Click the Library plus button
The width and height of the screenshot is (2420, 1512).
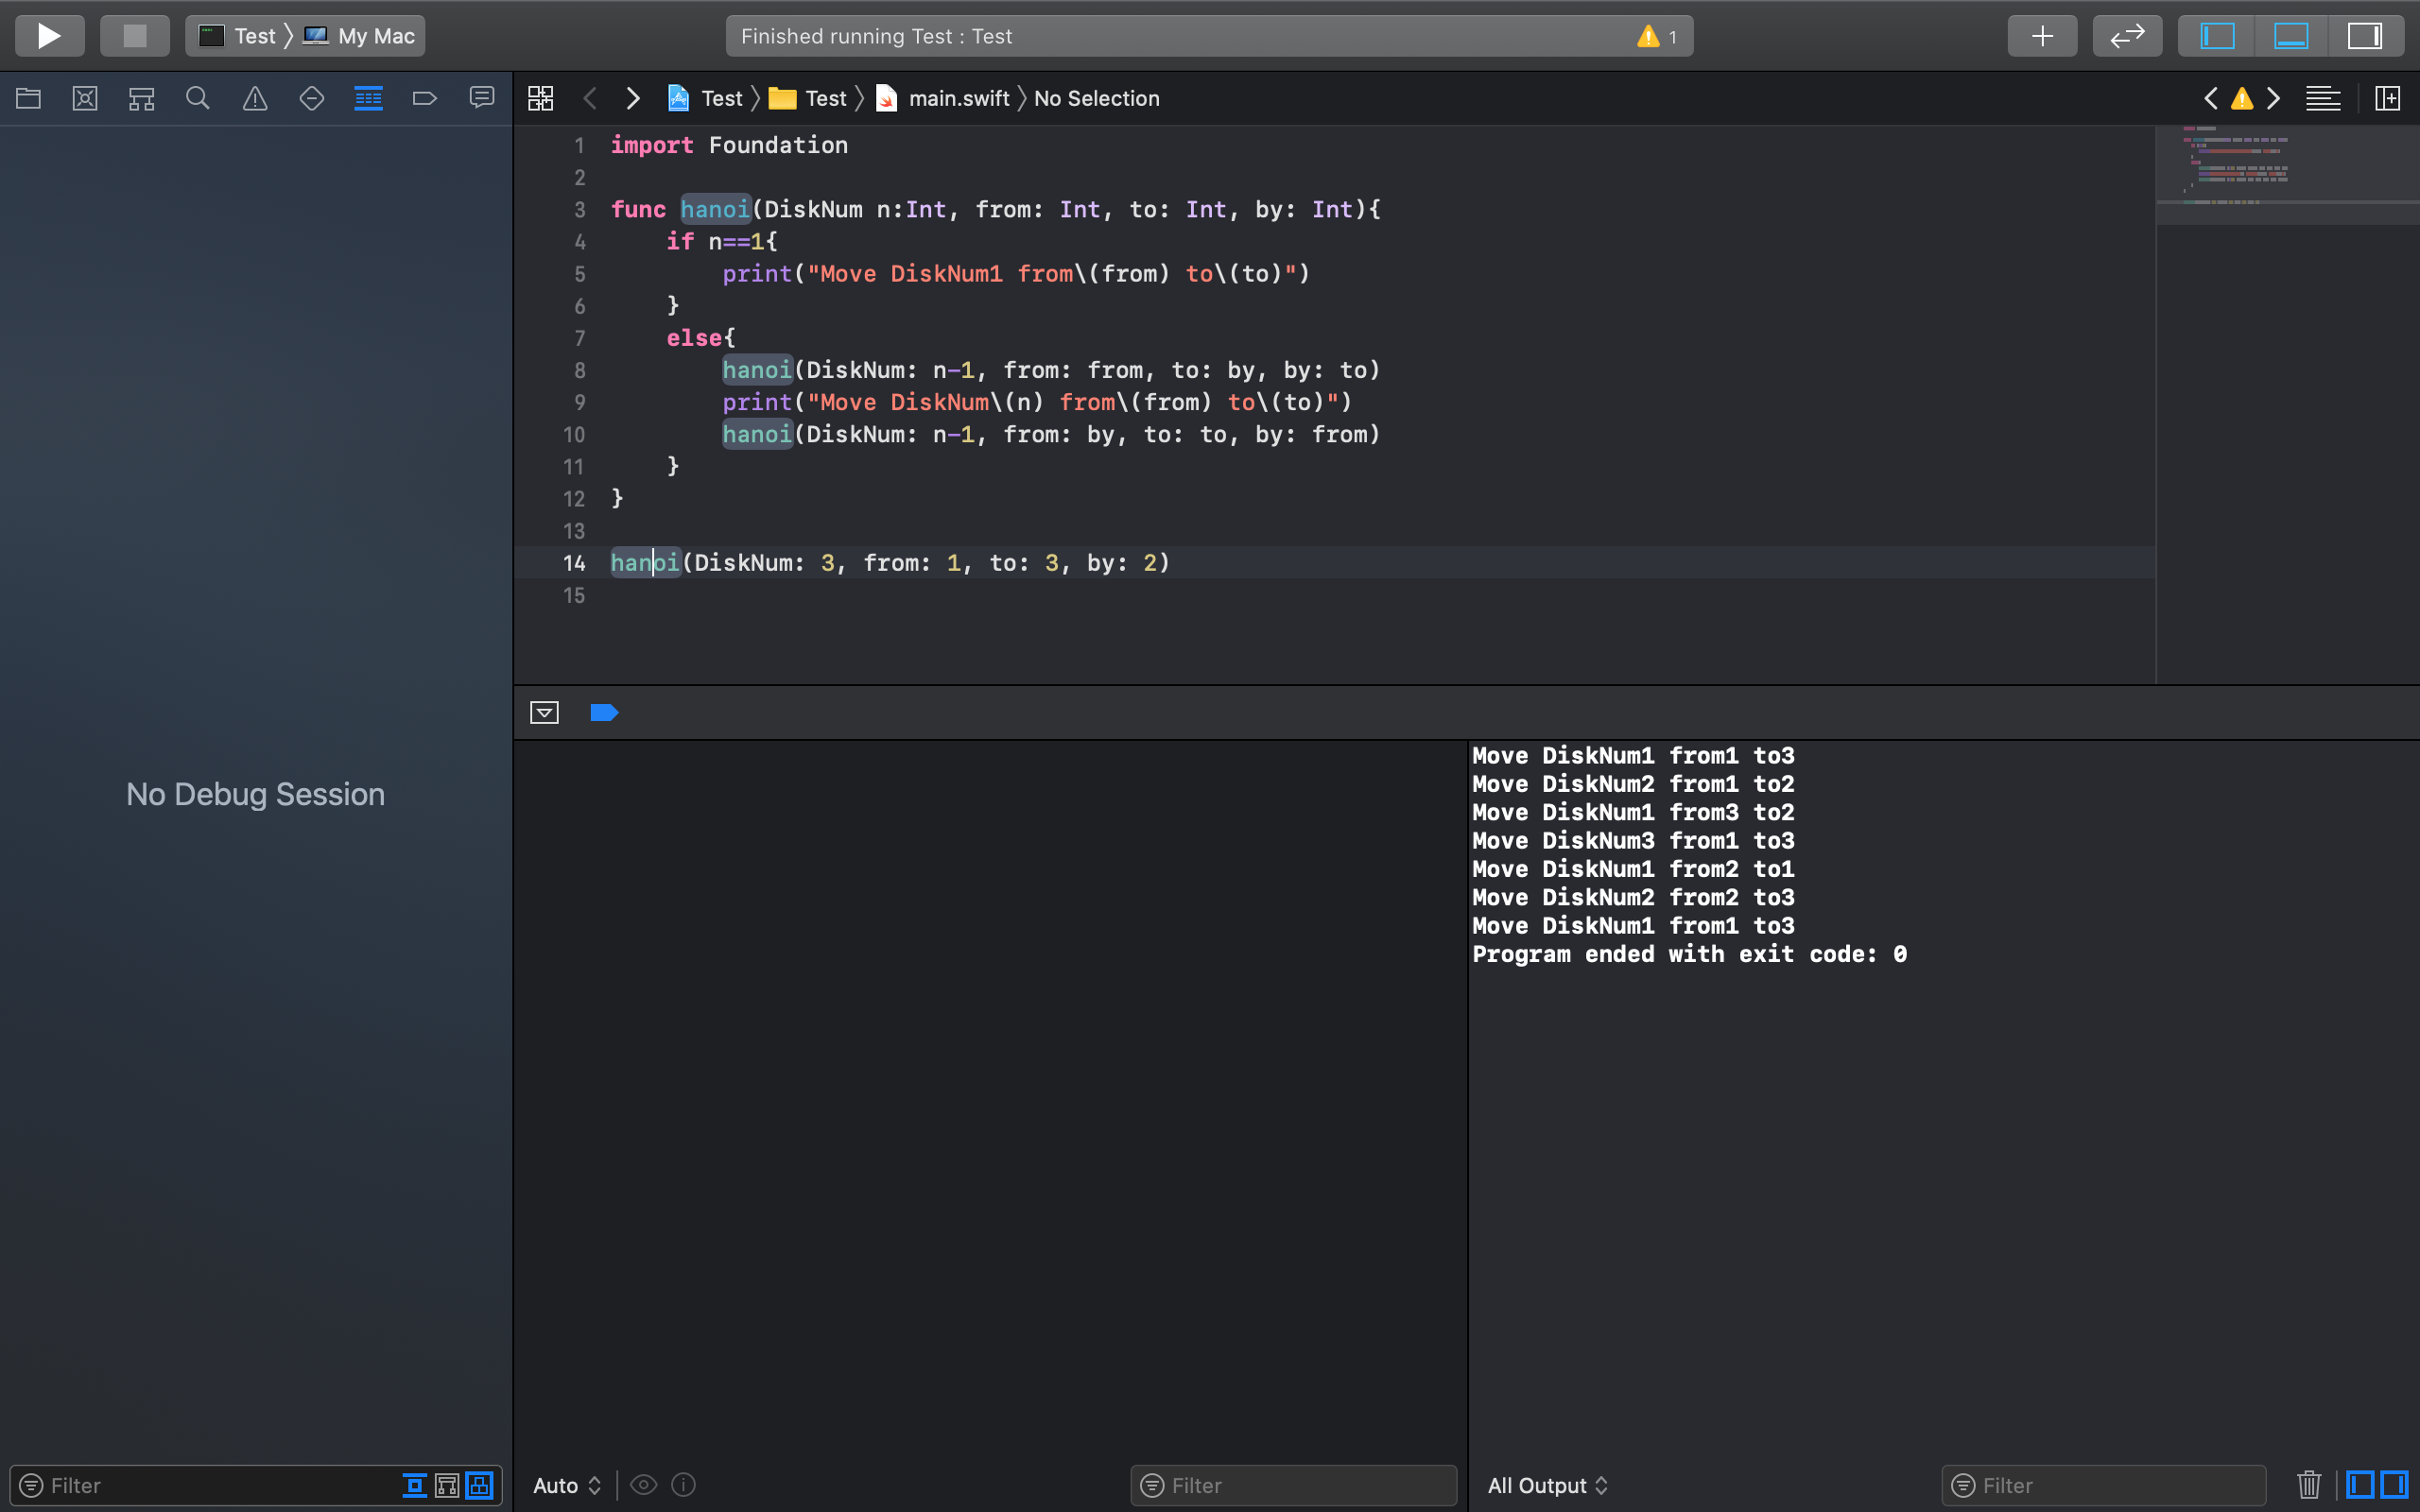click(x=2042, y=36)
